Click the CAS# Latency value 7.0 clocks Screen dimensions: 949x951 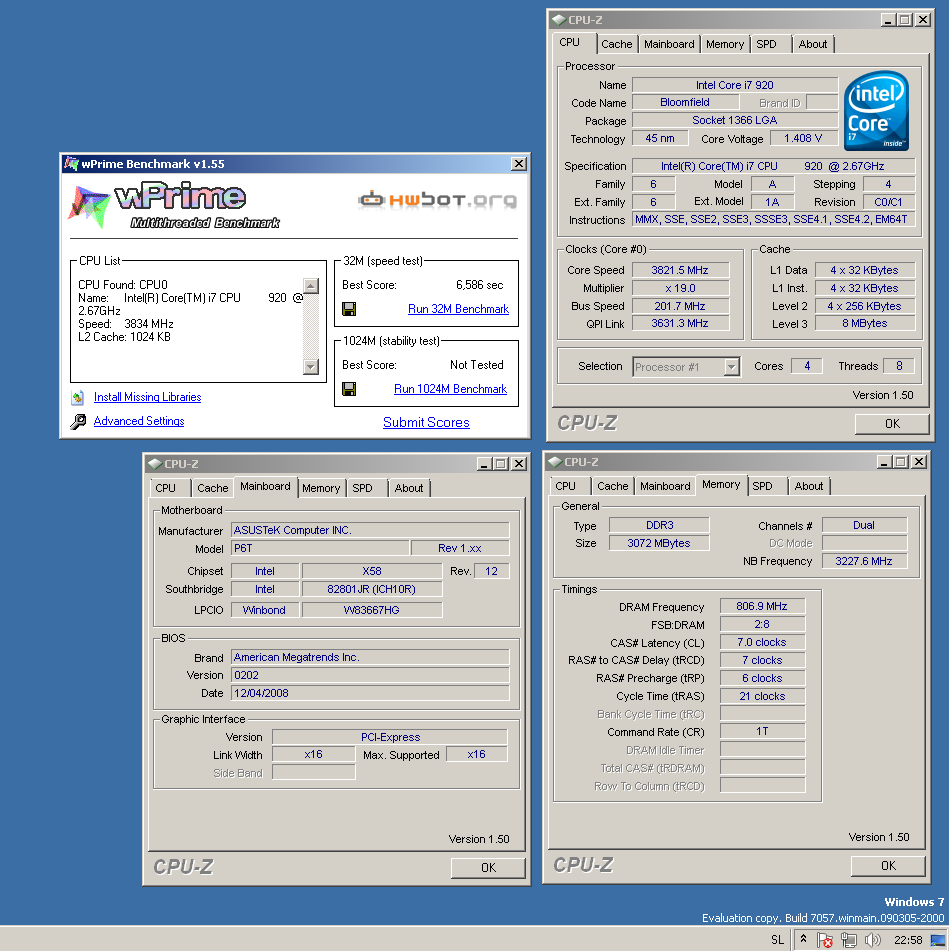point(762,642)
